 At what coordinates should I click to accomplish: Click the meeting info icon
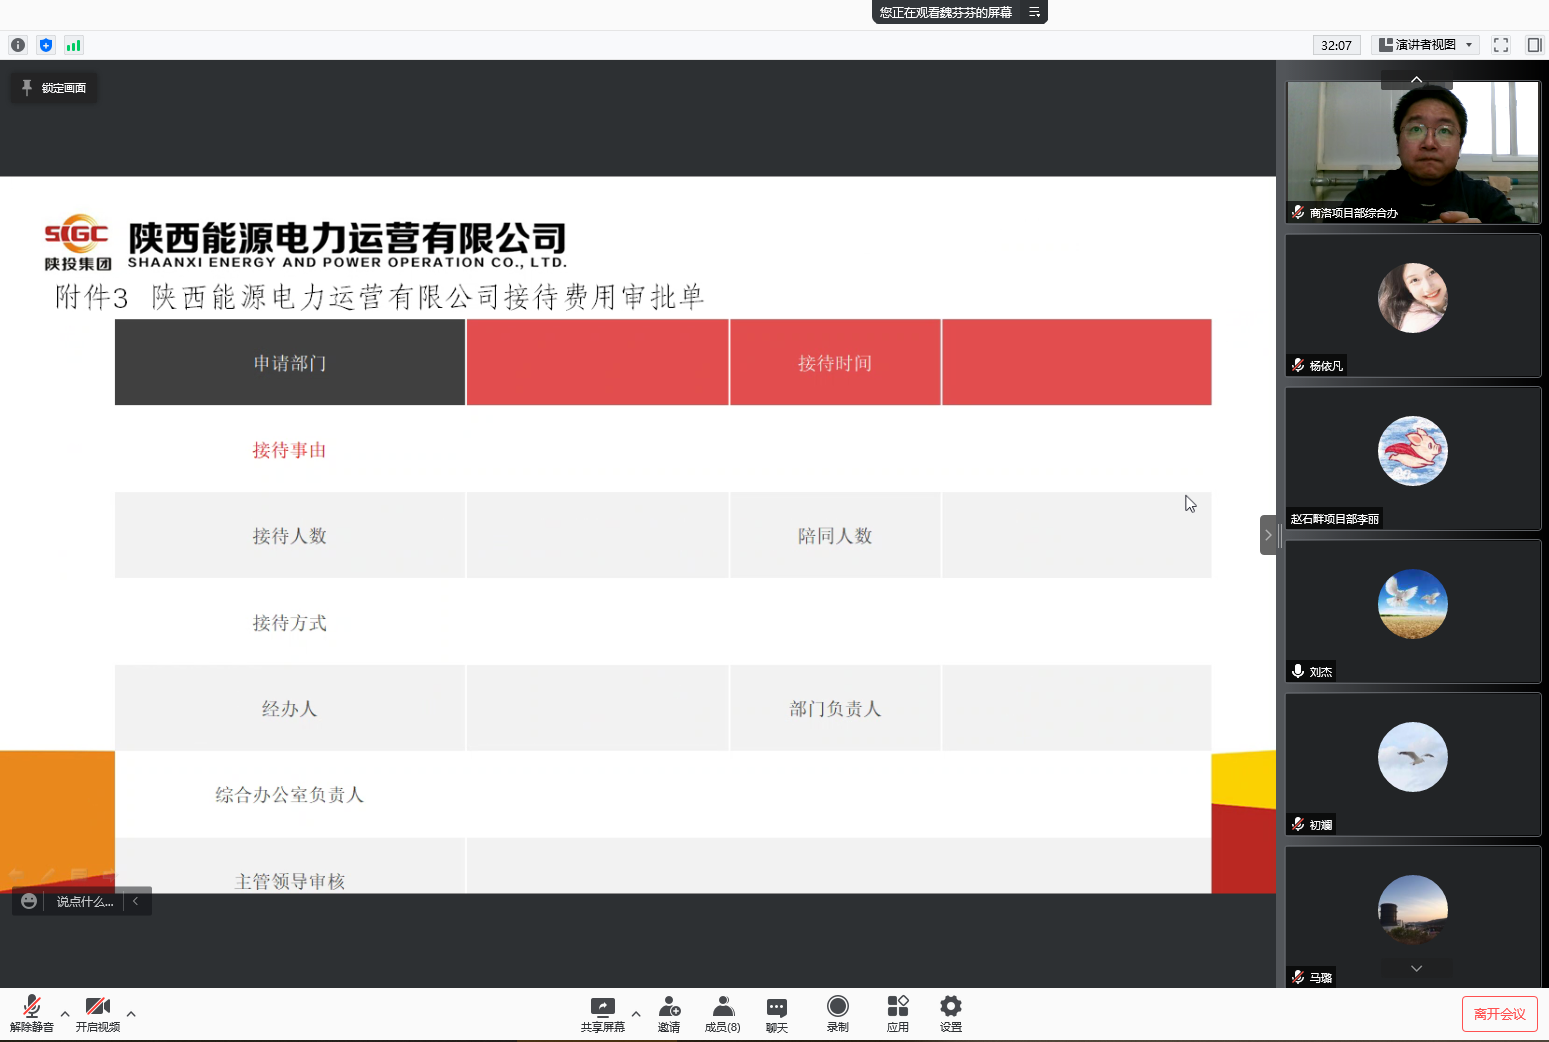click(x=18, y=45)
